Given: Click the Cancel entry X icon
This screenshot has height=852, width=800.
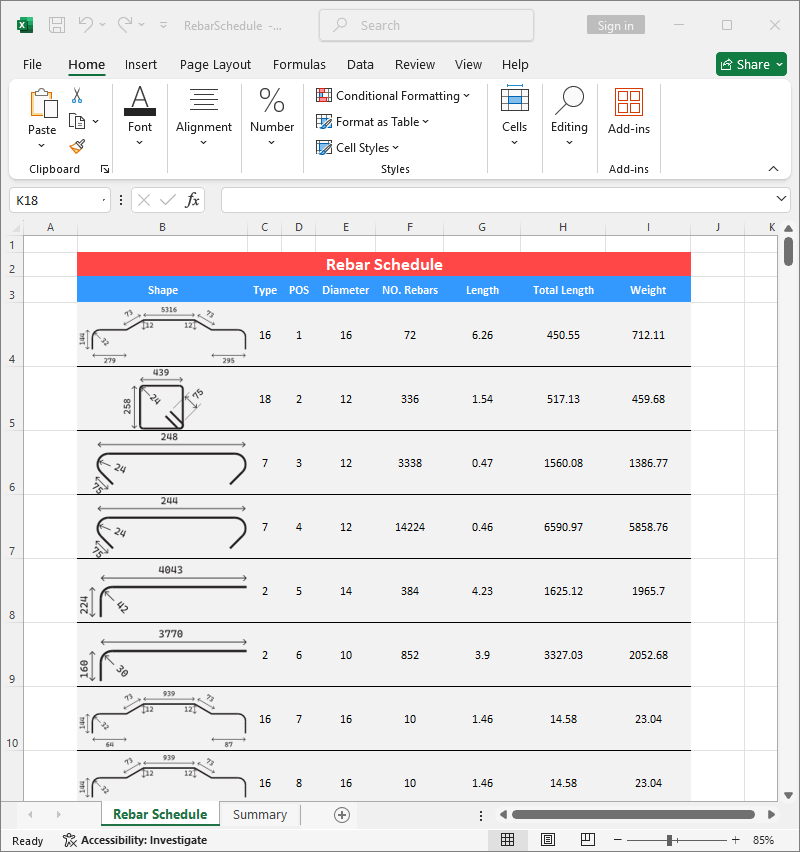Looking at the screenshot, I should point(144,201).
